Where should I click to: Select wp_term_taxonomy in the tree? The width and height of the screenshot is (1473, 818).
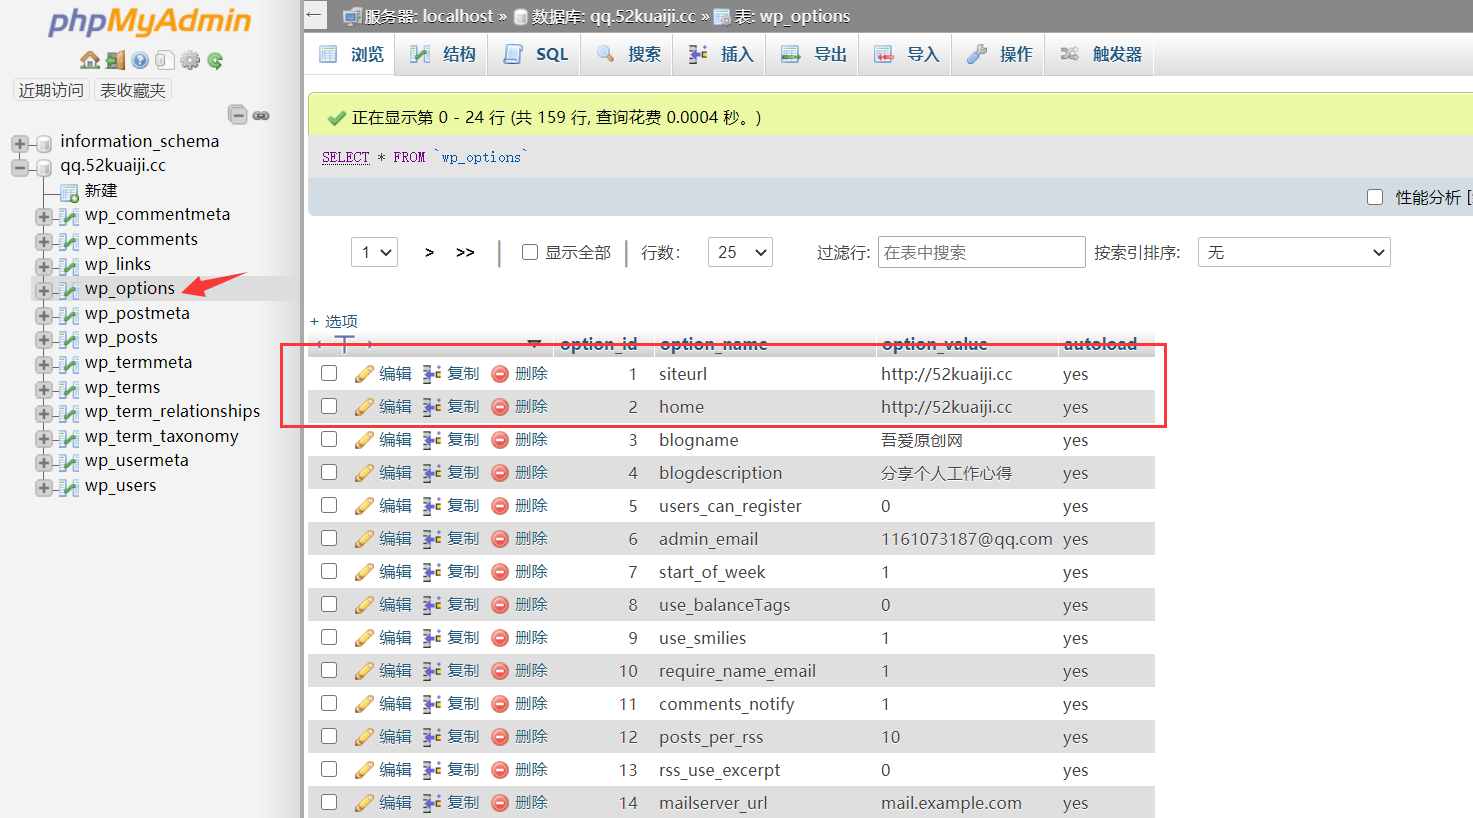tap(162, 436)
